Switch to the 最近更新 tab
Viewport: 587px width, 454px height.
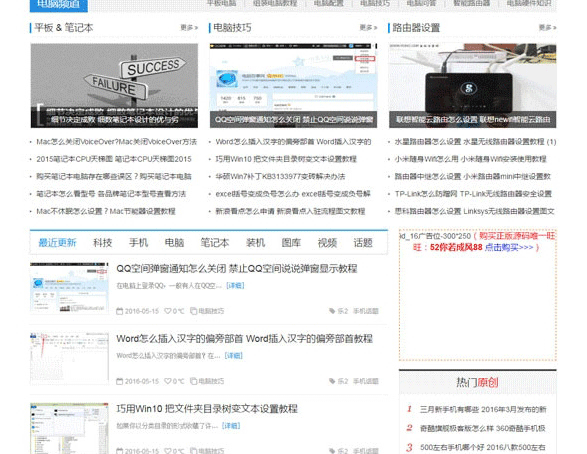click(x=58, y=243)
